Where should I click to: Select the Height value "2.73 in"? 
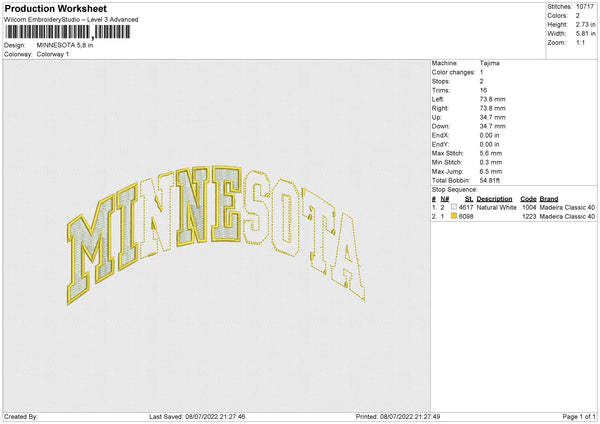coord(585,24)
